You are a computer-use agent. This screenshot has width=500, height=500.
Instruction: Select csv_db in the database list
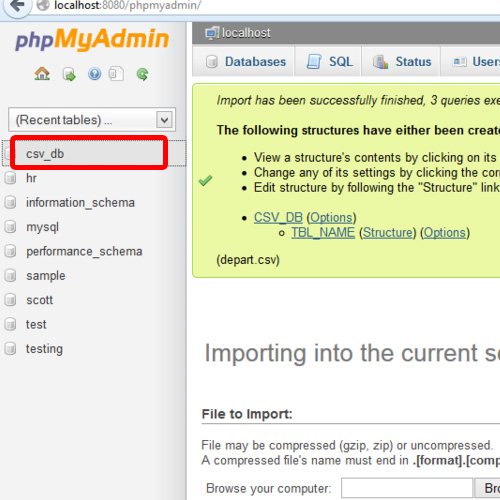click(45, 154)
